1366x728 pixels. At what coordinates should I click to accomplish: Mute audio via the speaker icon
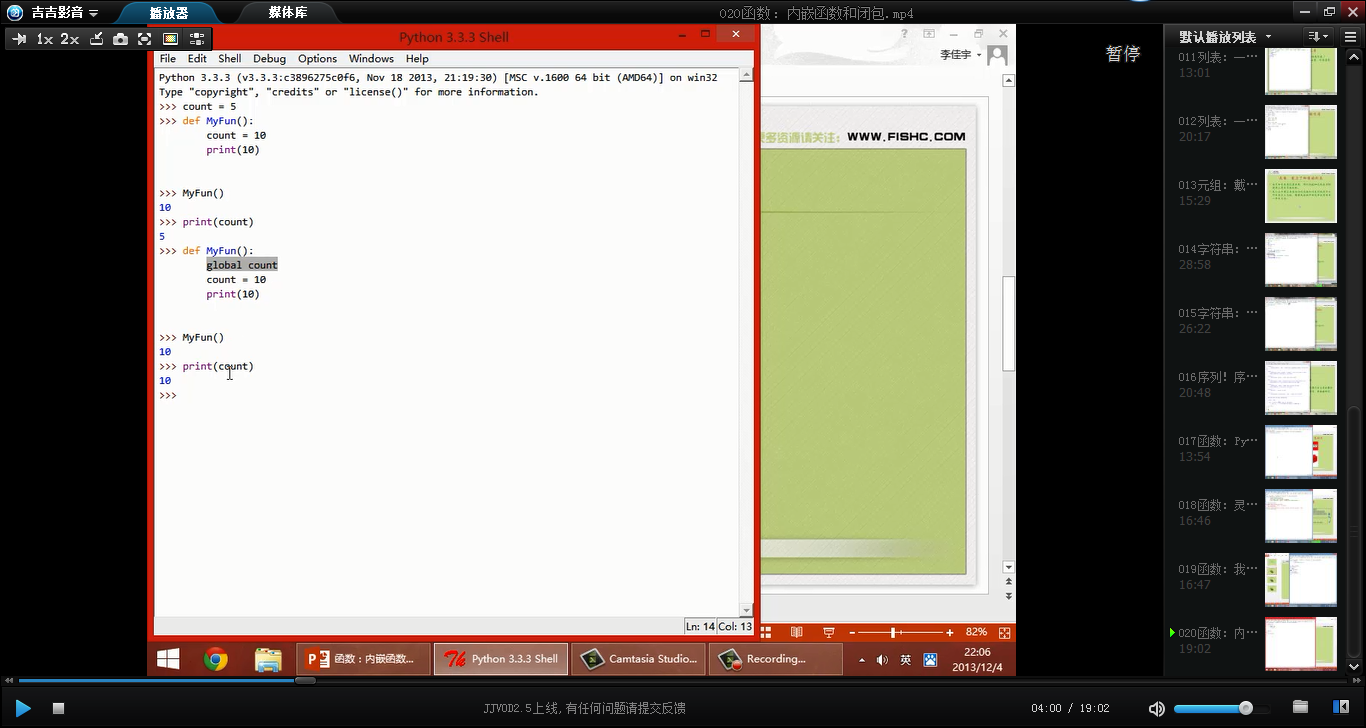pyautogui.click(x=1156, y=708)
